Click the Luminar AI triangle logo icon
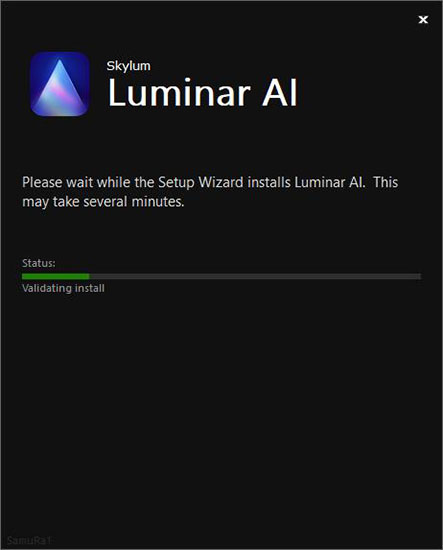This screenshot has width=443, height=550. [x=60, y=84]
